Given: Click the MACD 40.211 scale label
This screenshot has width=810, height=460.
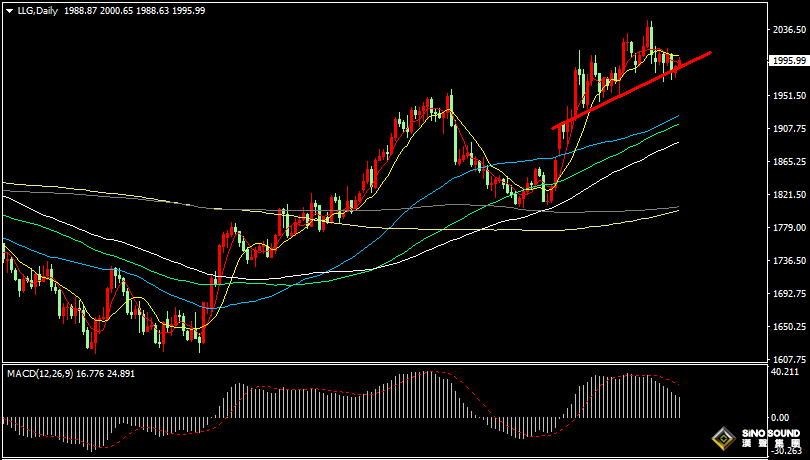Looking at the screenshot, I should [789, 372].
